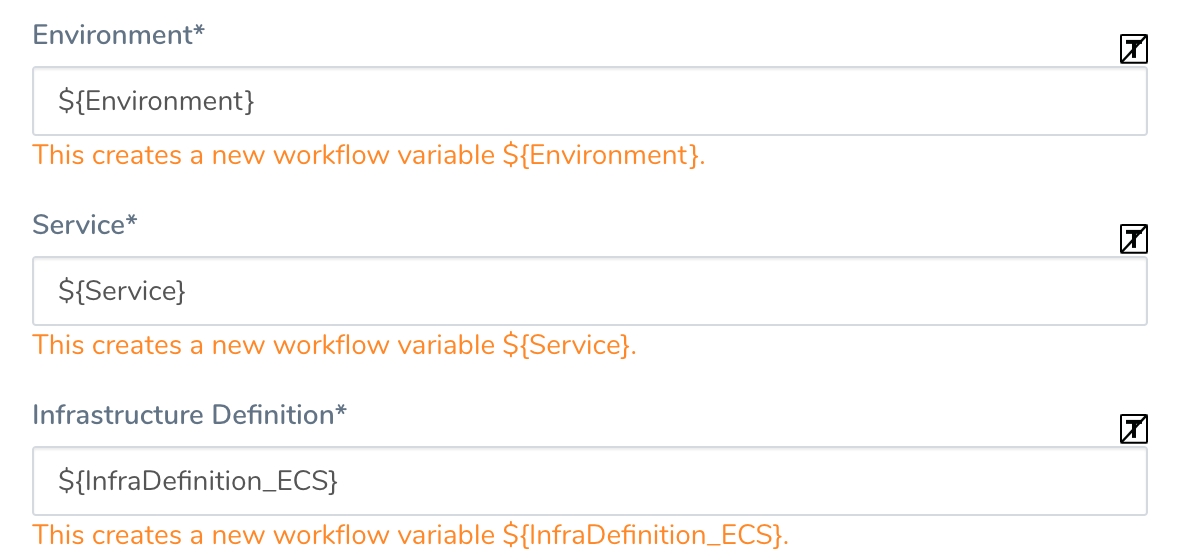Image resolution: width=1184 pixels, height=558 pixels.
Task: Place cursor on ${Service} text in field
Action: coord(122,291)
